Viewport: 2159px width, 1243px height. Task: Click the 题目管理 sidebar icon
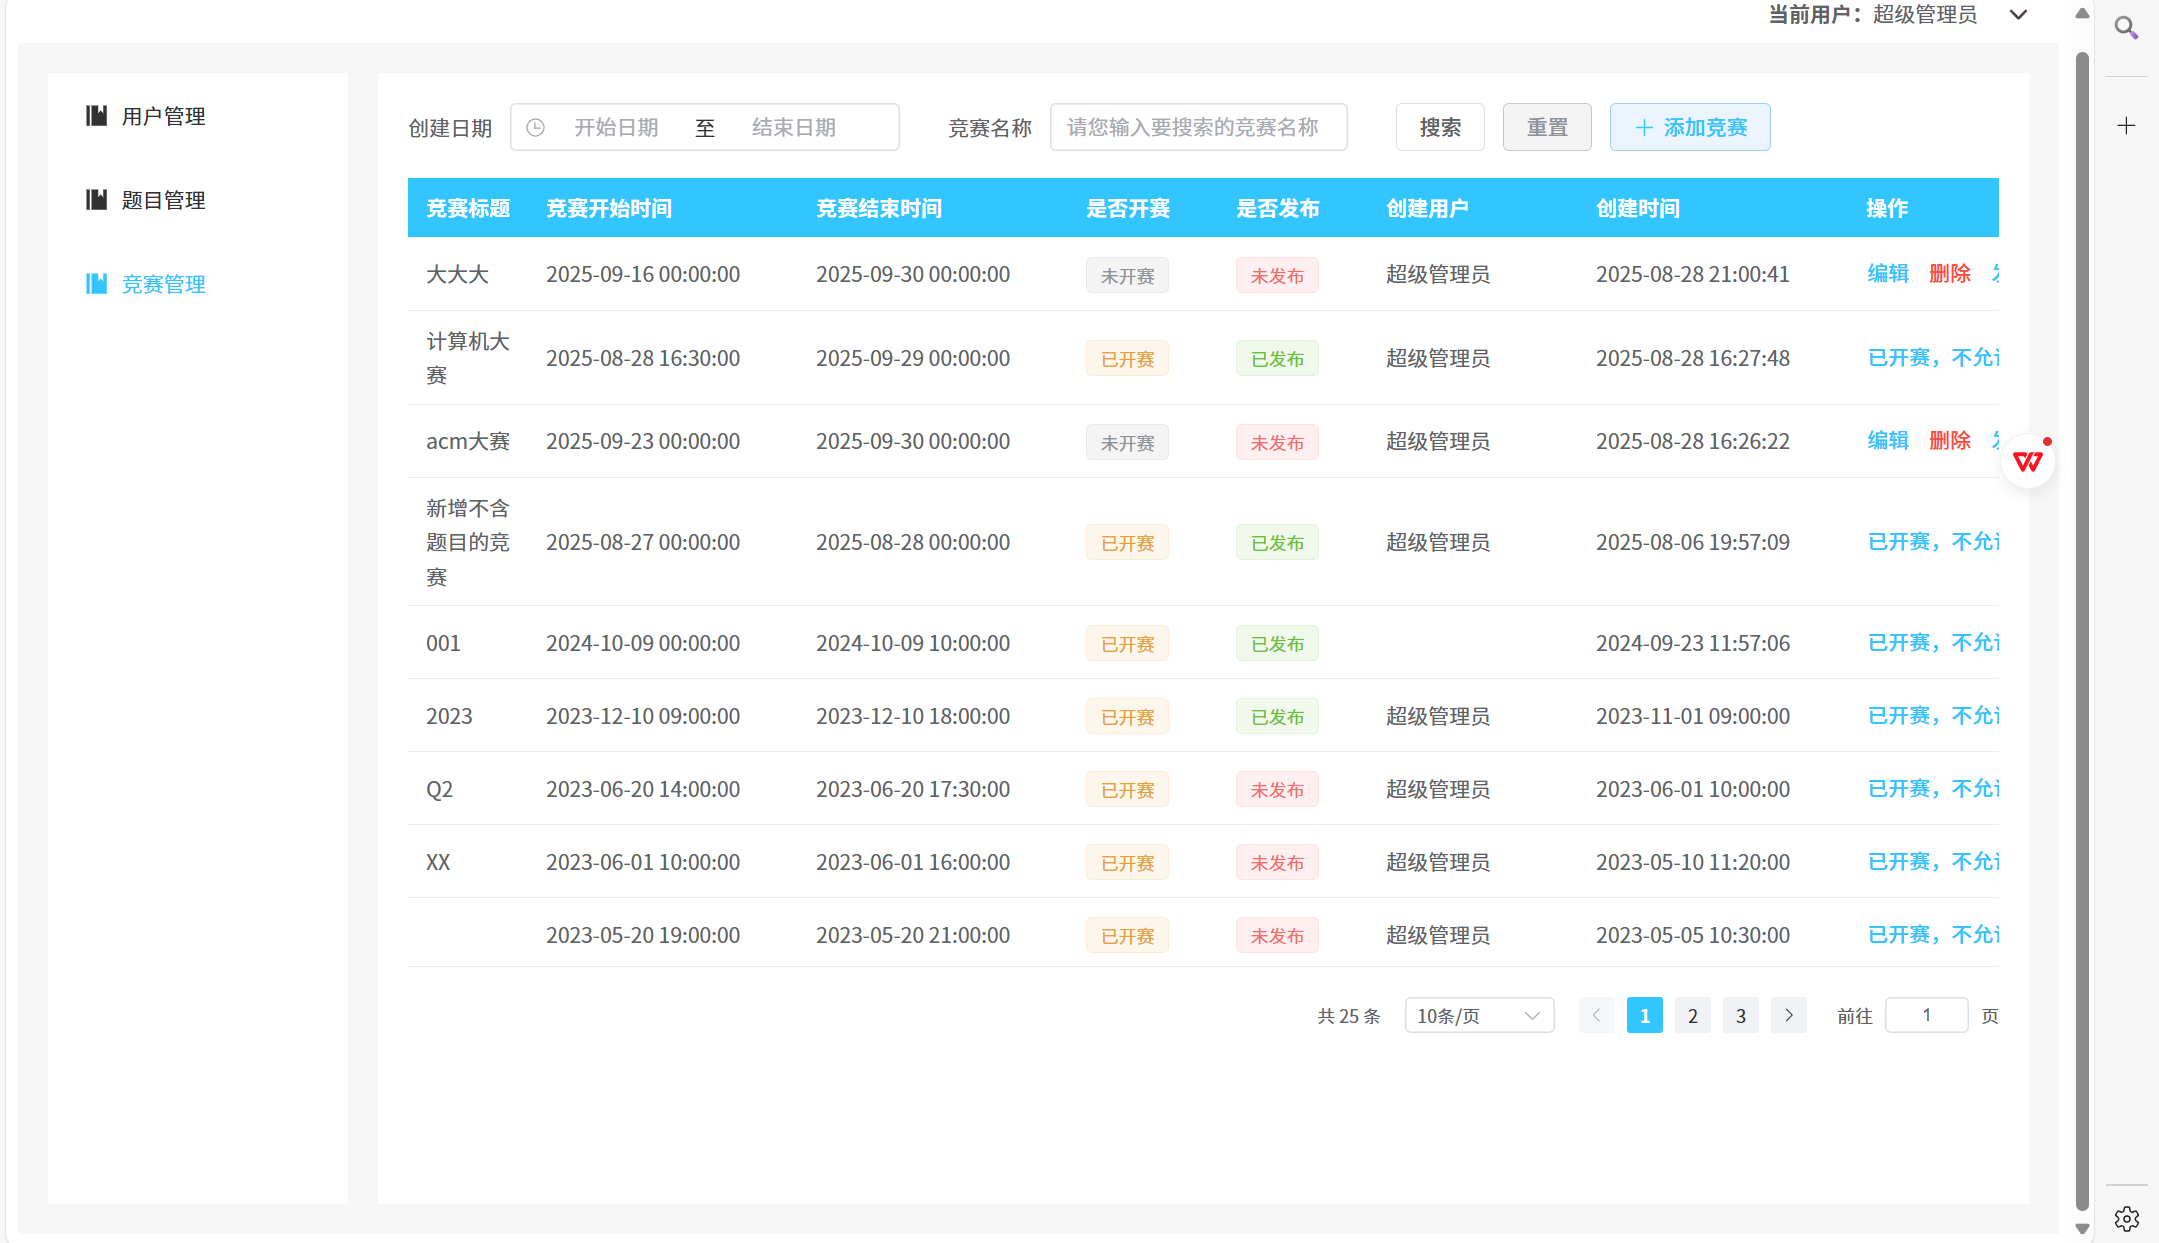(96, 200)
